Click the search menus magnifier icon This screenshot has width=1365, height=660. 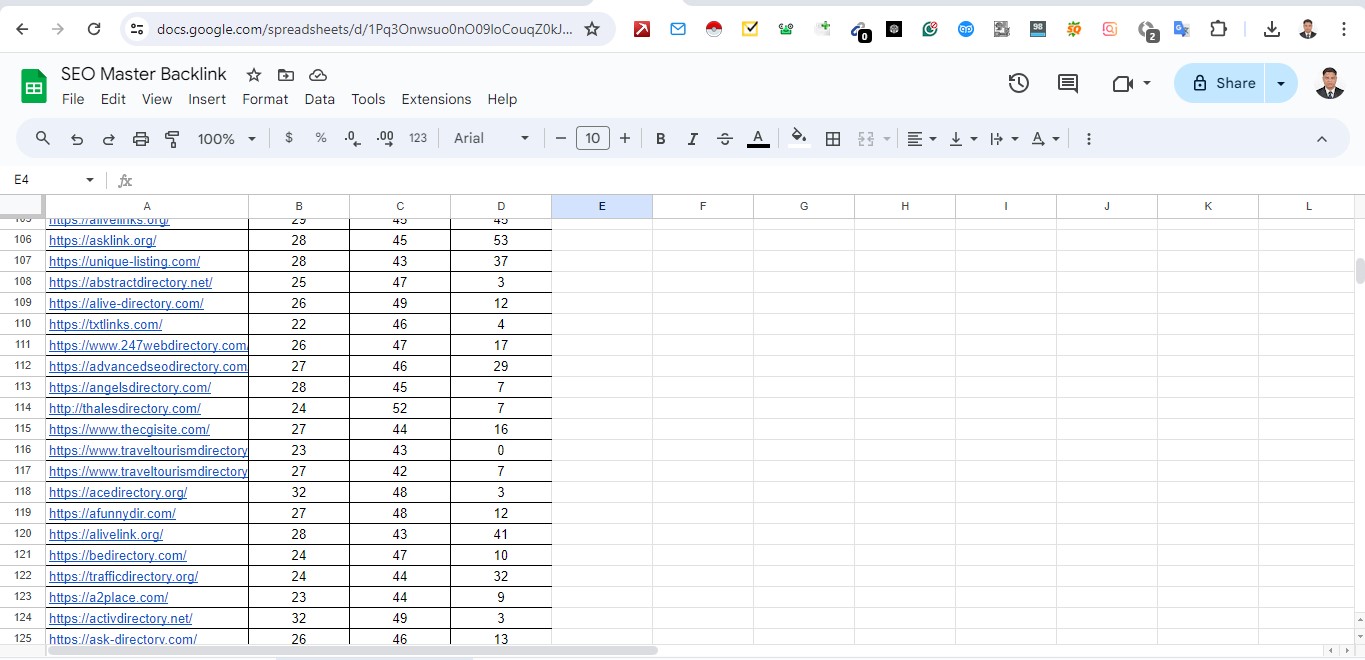[43, 139]
